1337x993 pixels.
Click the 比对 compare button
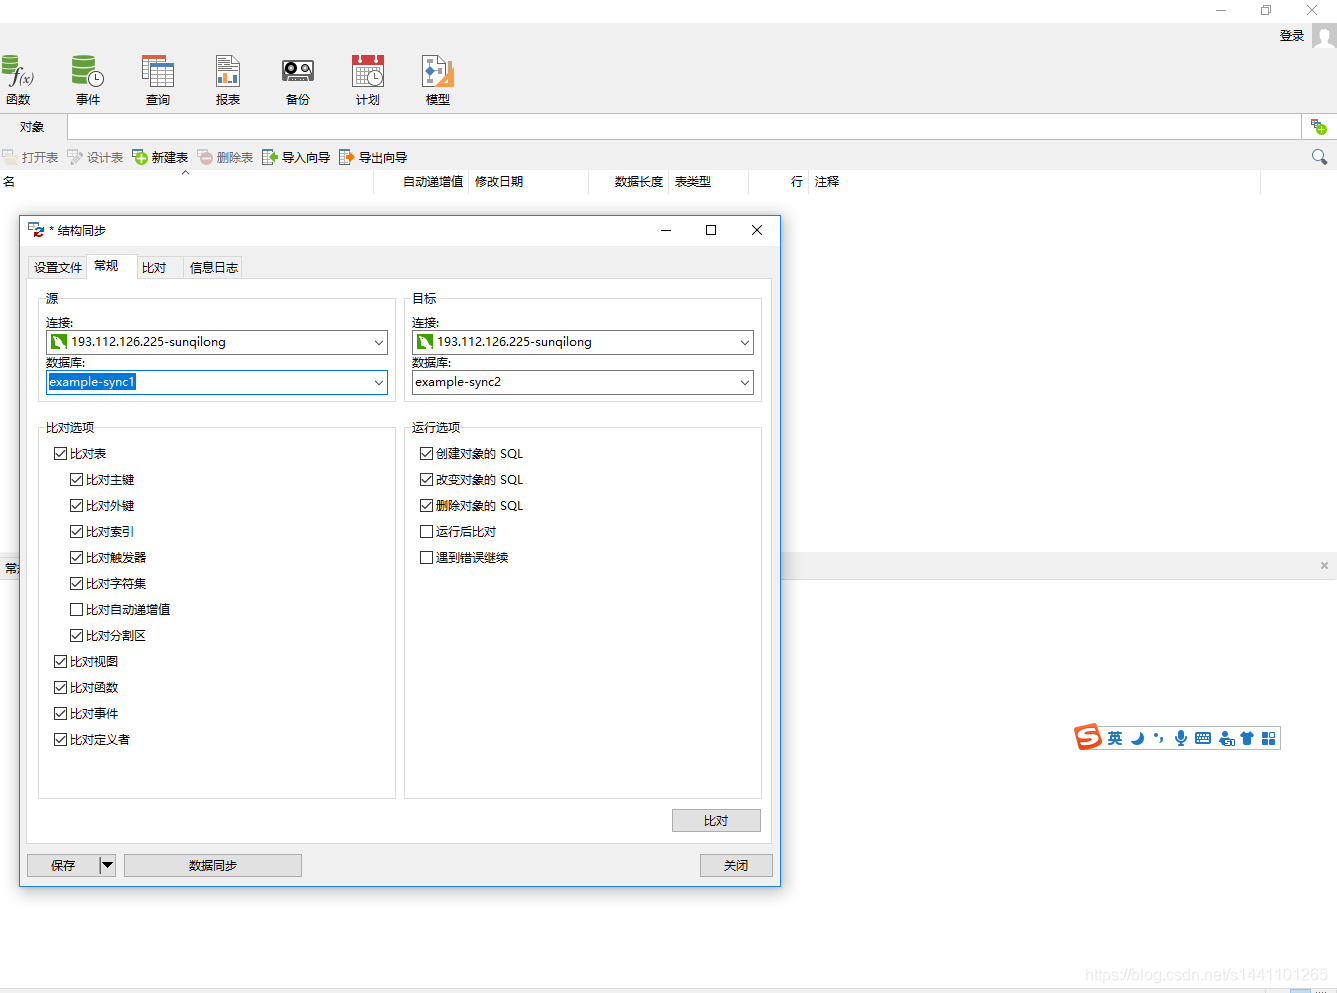click(716, 820)
